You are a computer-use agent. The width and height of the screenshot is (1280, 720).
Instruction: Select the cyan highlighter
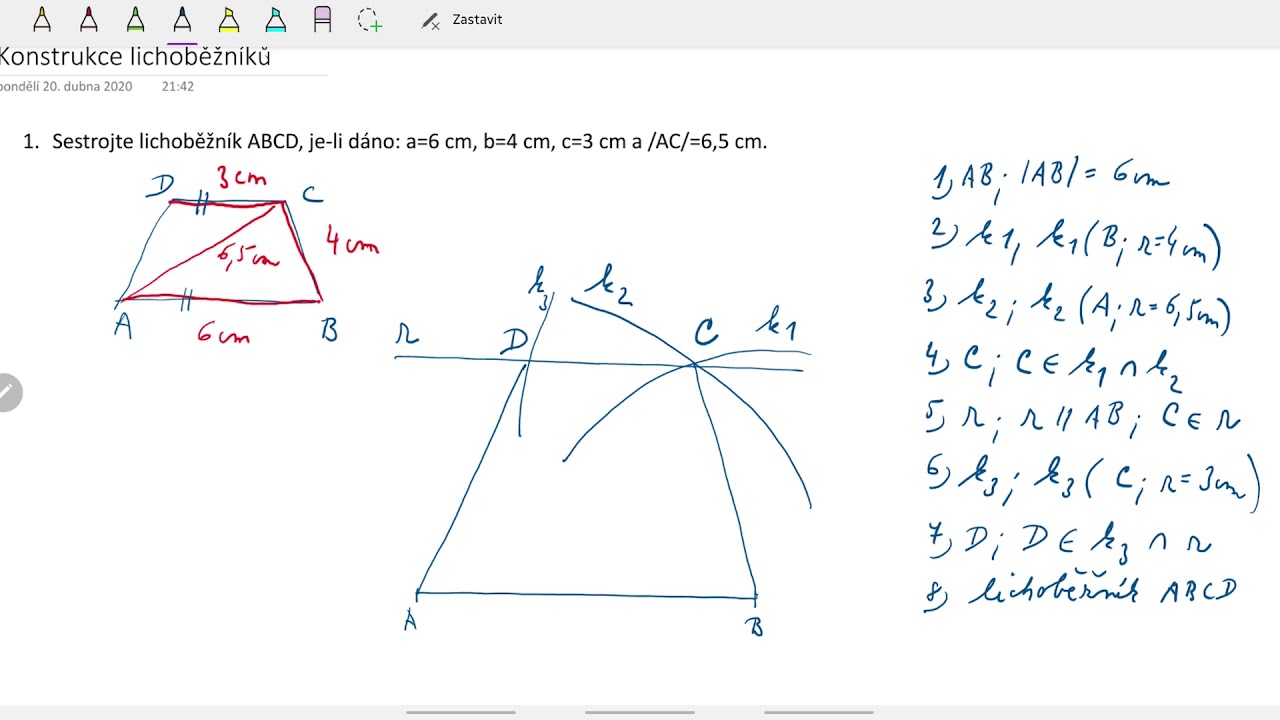tap(276, 20)
